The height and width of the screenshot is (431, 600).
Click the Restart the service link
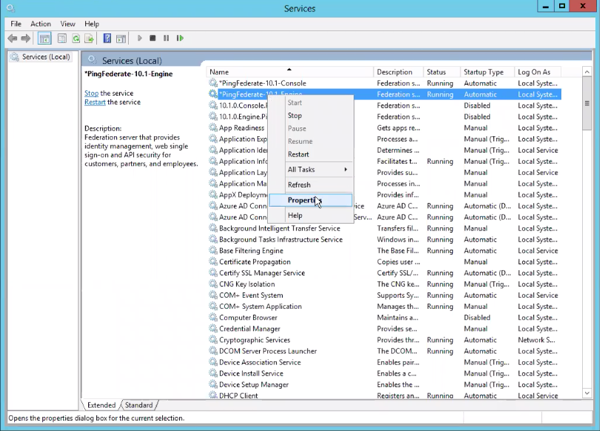tap(95, 103)
